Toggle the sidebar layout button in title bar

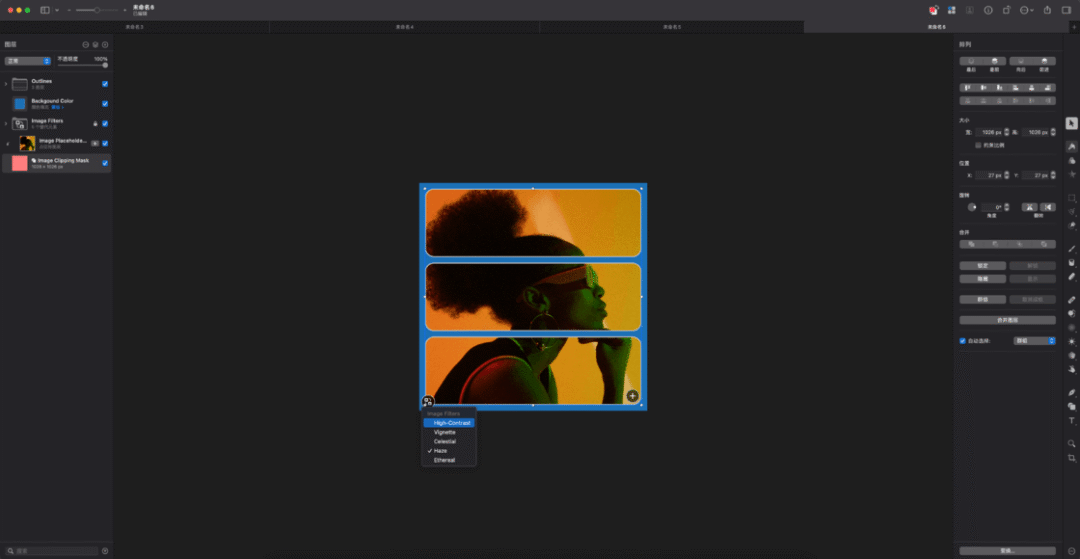point(45,10)
